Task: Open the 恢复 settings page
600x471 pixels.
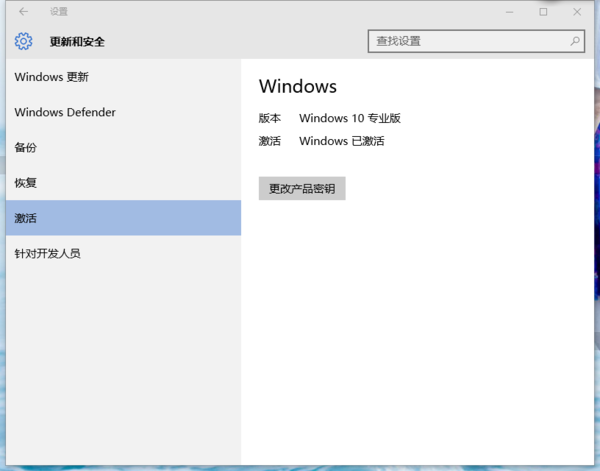Action: [26, 183]
